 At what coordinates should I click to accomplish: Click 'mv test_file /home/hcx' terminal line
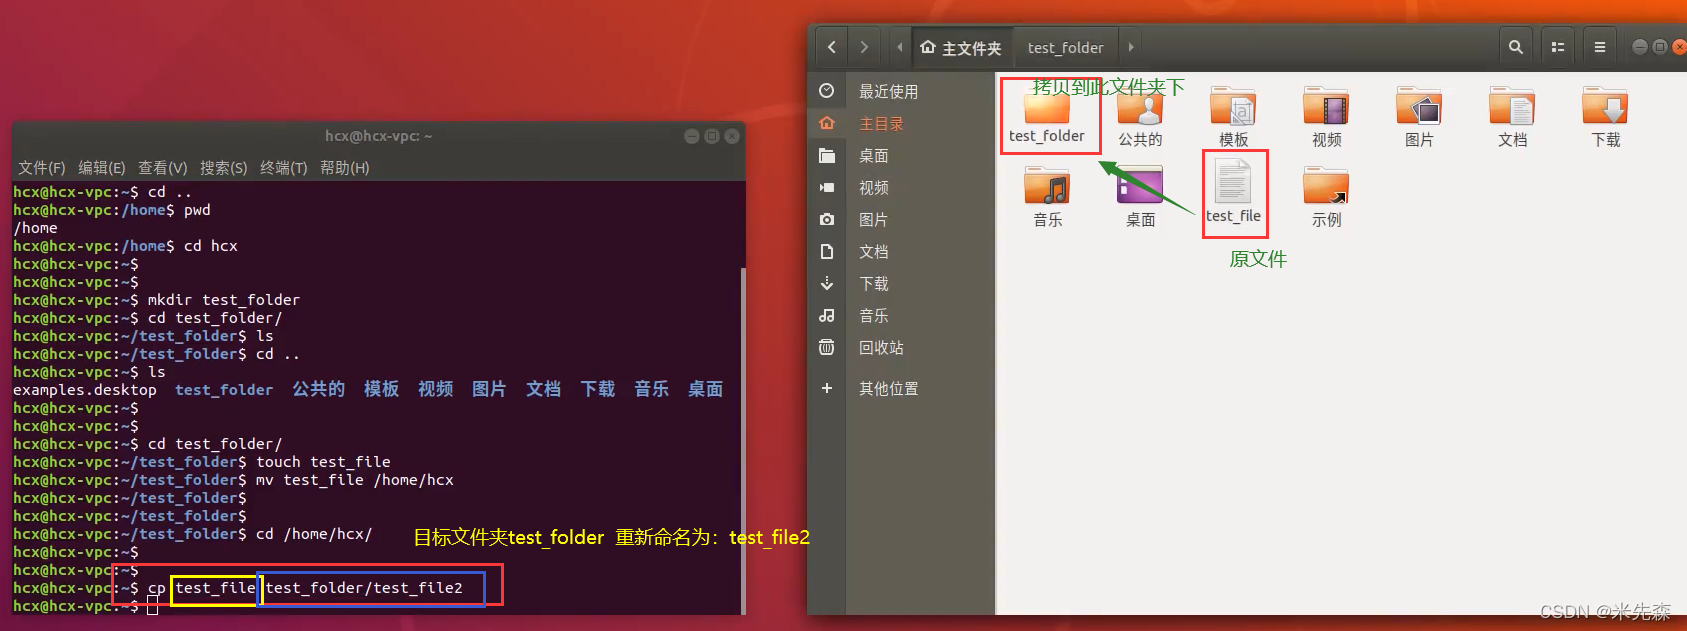[x=355, y=480]
